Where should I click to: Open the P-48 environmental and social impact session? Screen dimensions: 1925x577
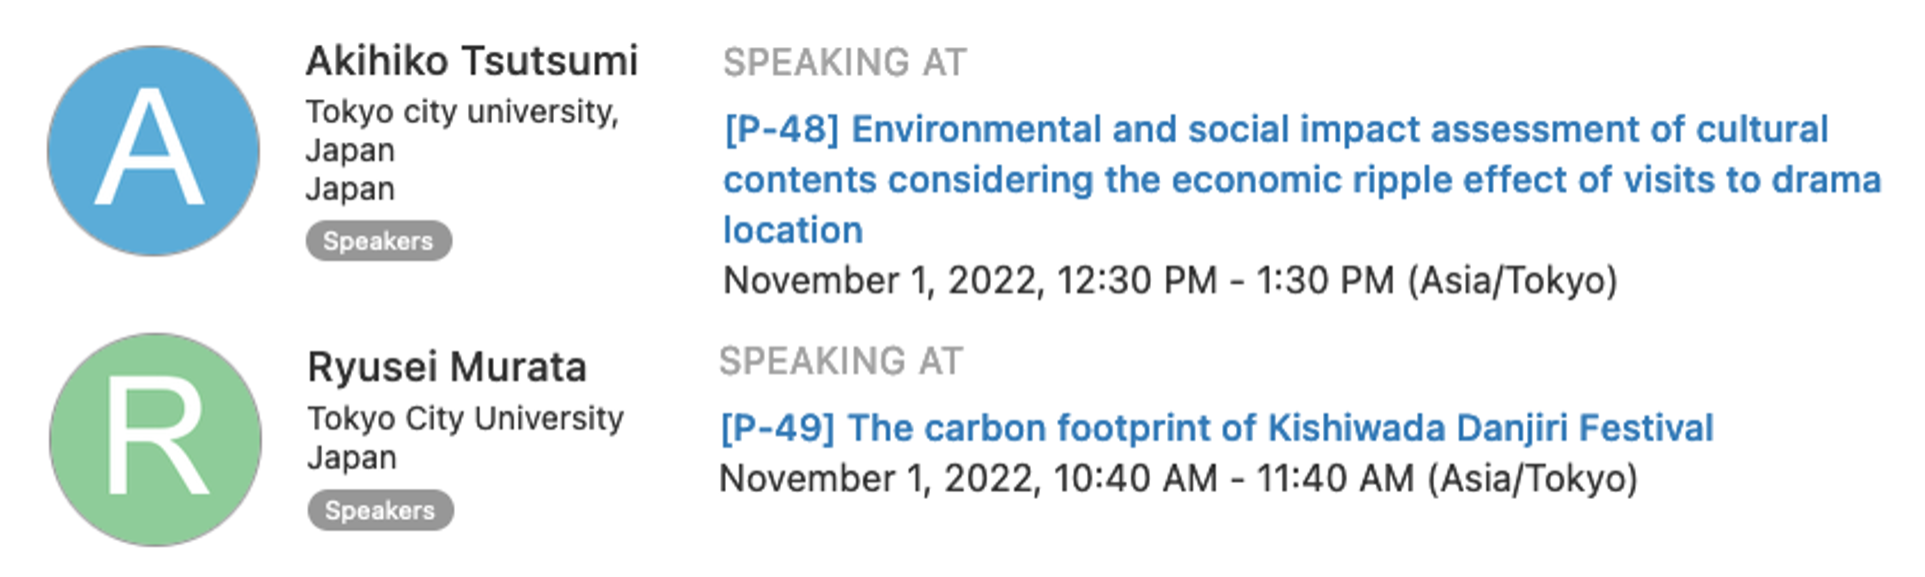(x=1302, y=180)
